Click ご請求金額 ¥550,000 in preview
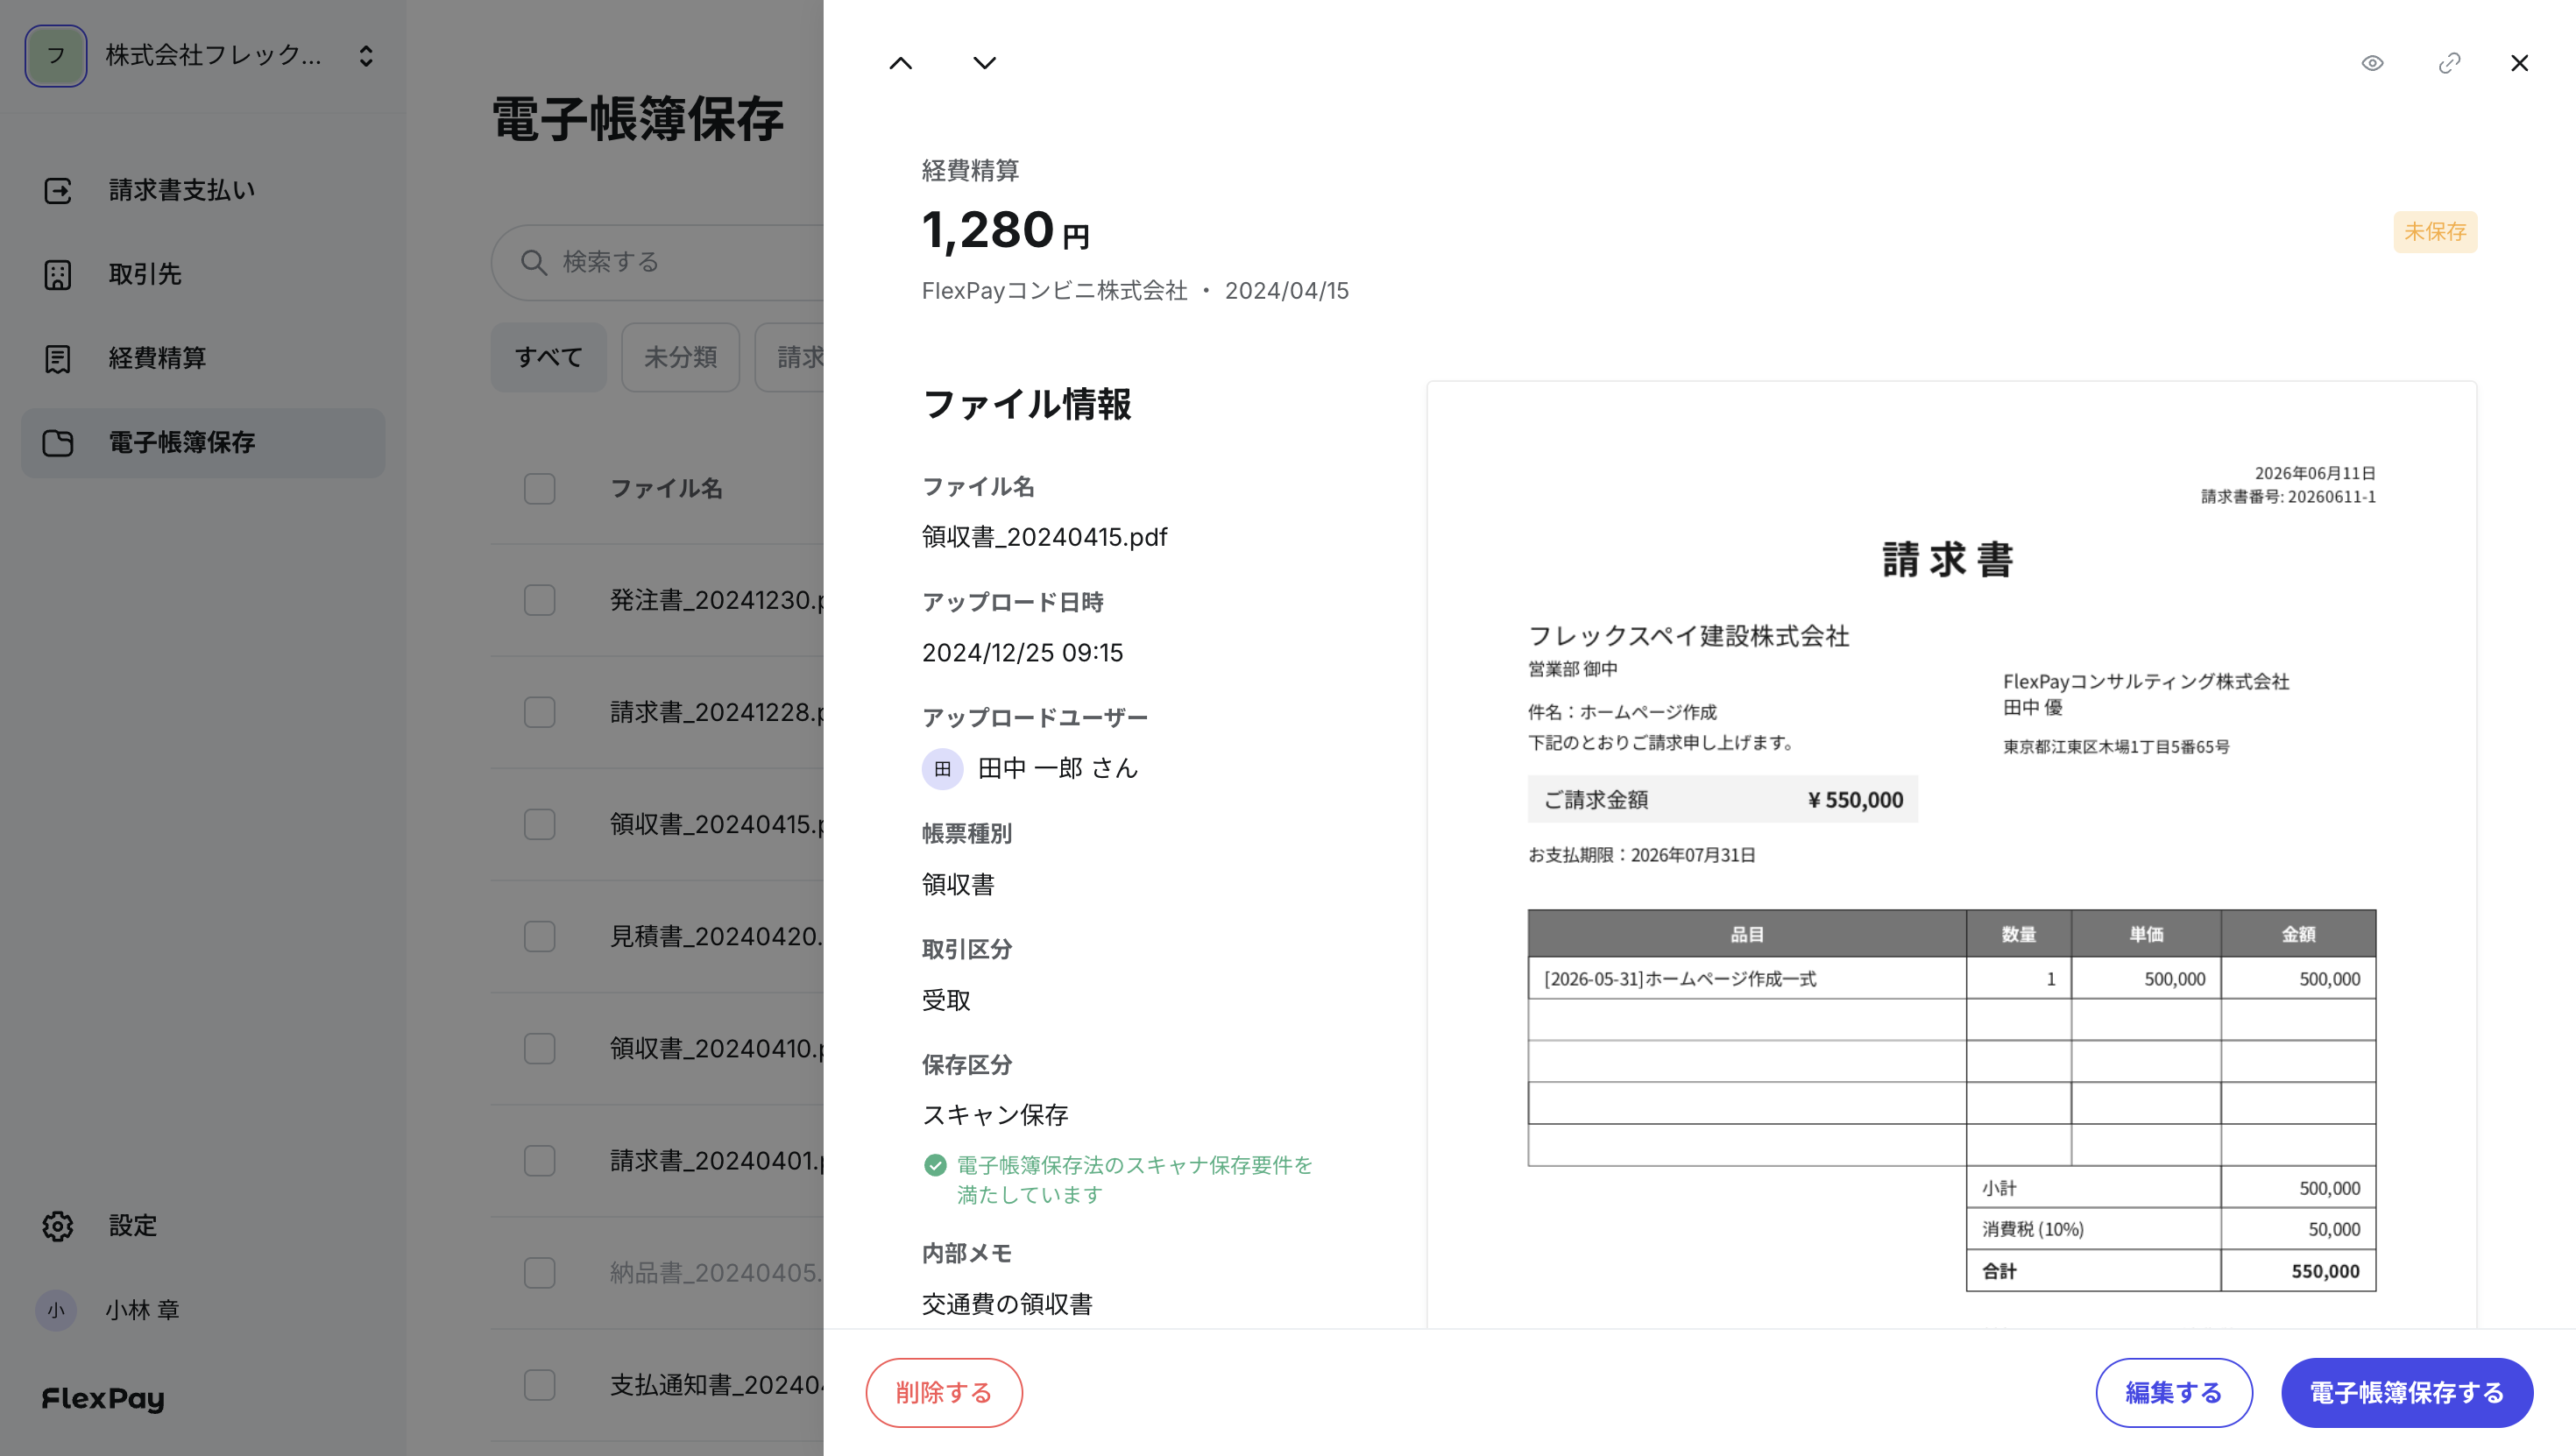 point(1722,799)
